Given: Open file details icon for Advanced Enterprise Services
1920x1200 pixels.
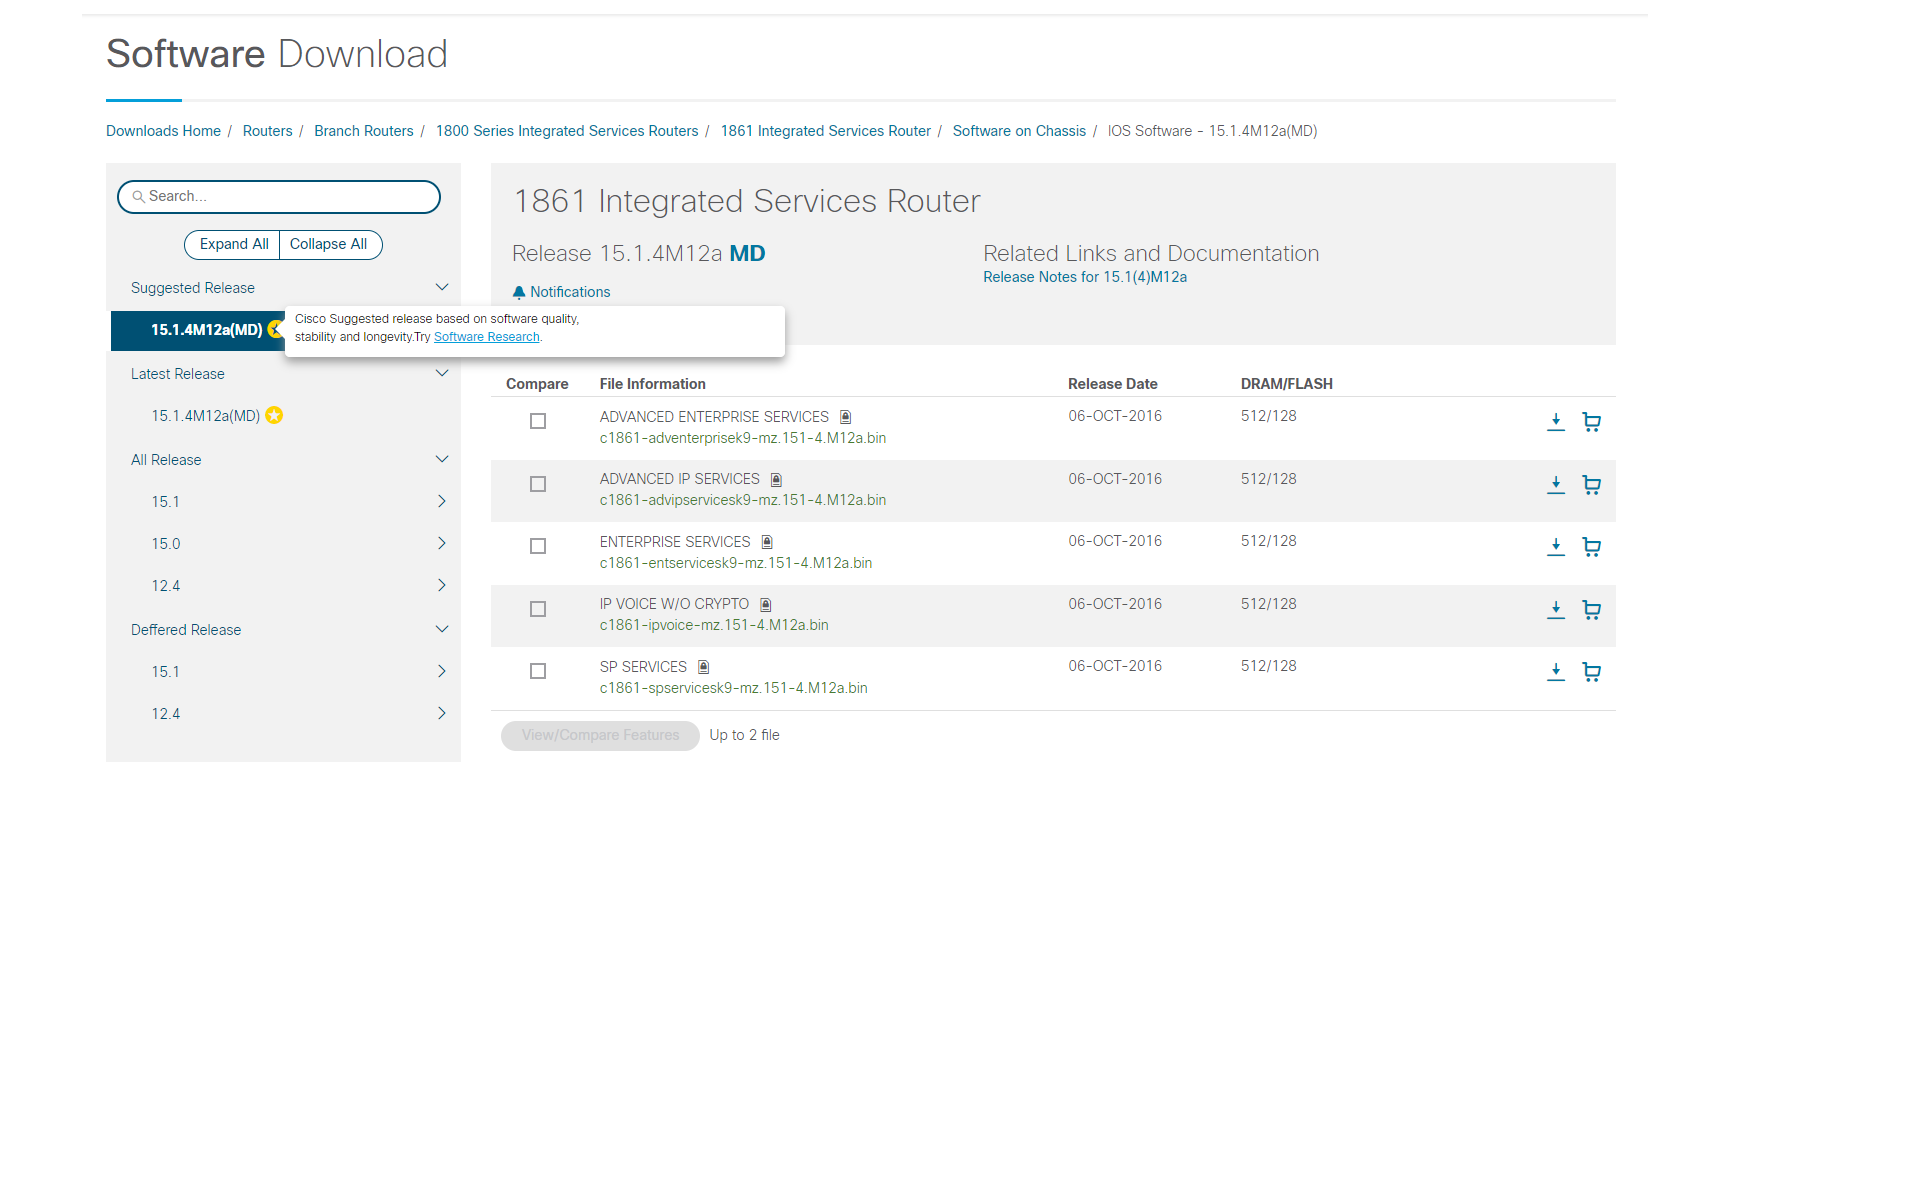Looking at the screenshot, I should pos(845,417).
